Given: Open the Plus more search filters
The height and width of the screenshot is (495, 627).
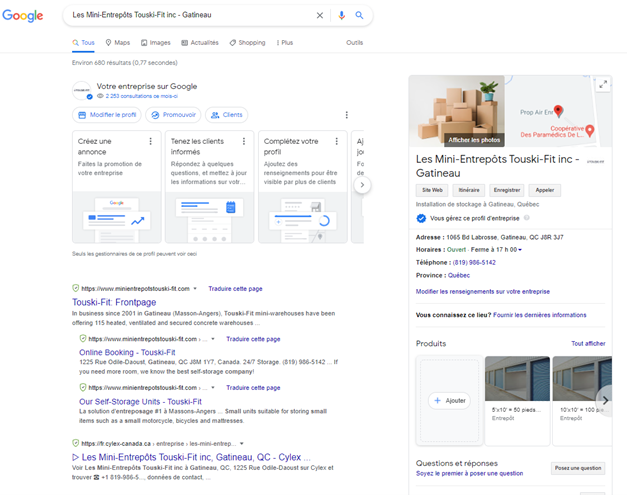Looking at the screenshot, I should tap(284, 43).
